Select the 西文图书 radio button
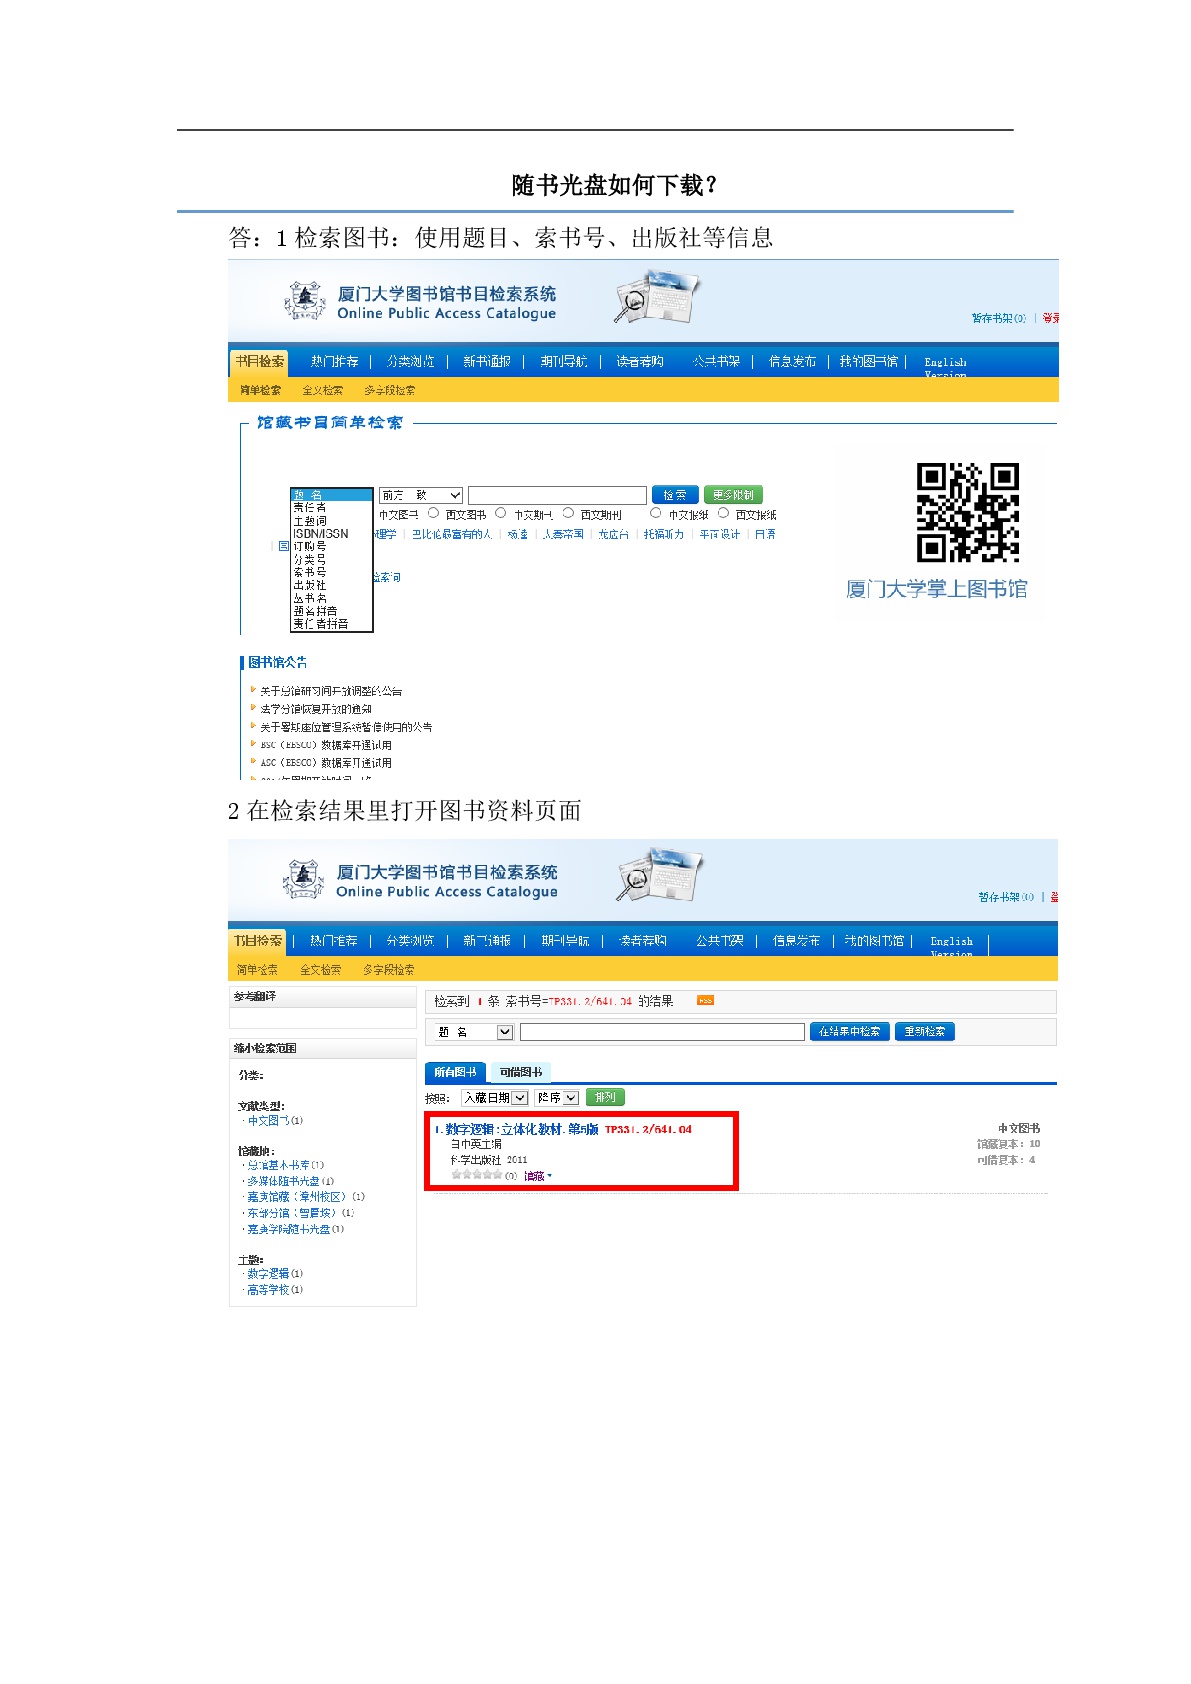 433,513
